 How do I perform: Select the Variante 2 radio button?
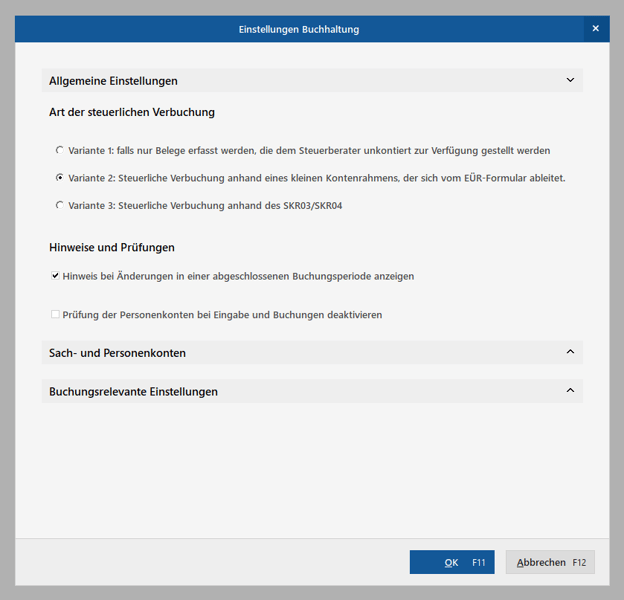[60, 178]
